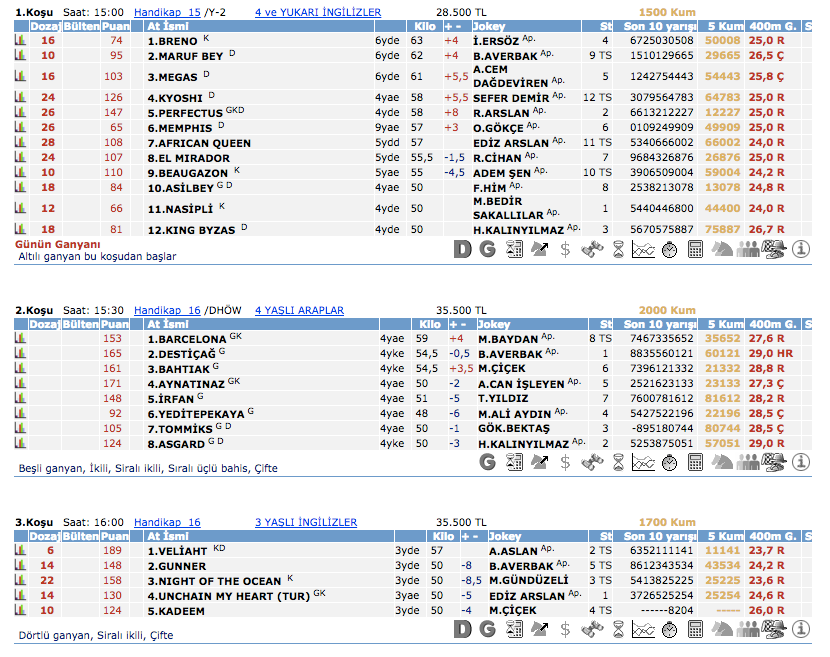The width and height of the screenshot is (830, 657).
Task: Click the G icon in race 2 toolbar
Action: [487, 461]
